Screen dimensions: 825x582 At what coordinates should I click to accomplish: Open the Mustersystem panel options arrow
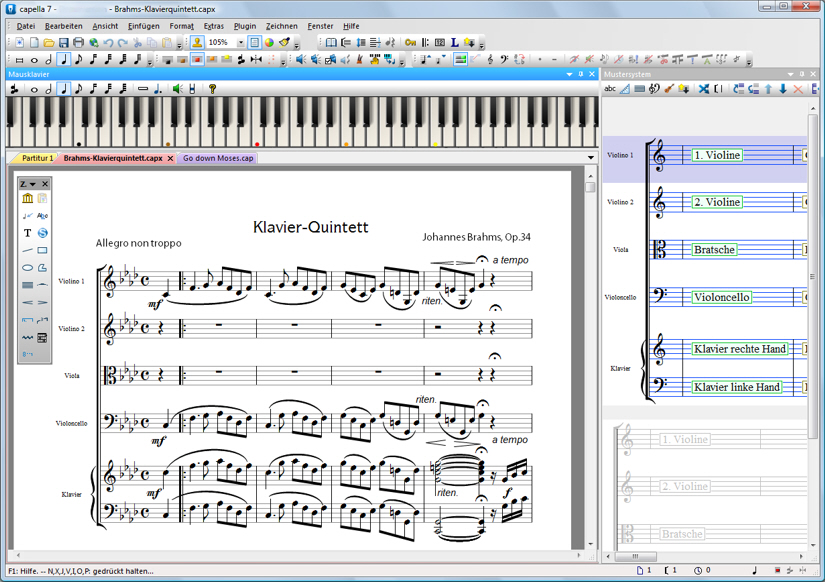coord(790,74)
